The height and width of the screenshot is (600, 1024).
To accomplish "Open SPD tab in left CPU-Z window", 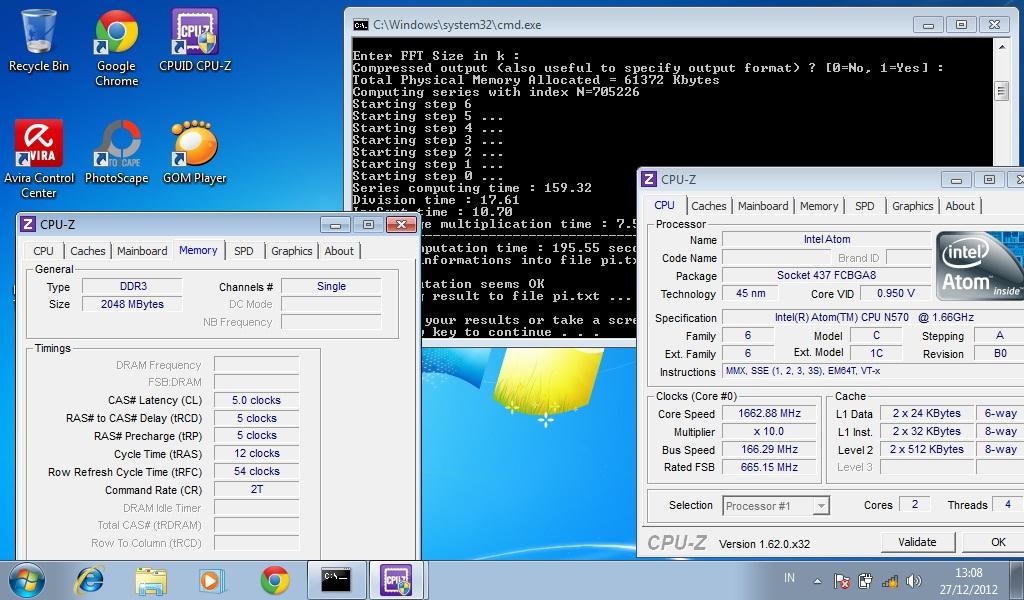I will (x=244, y=251).
